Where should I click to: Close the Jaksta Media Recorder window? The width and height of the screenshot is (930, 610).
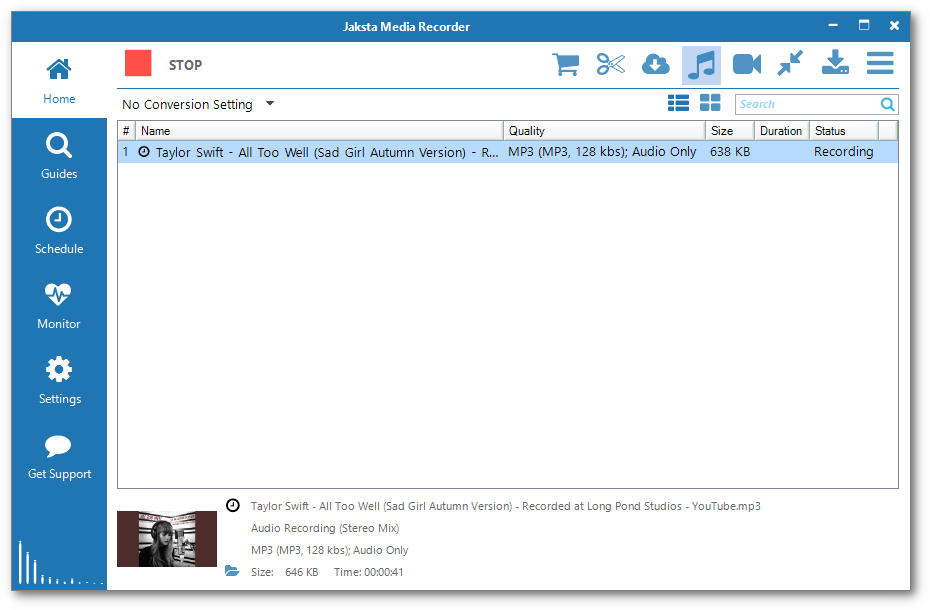coord(894,26)
